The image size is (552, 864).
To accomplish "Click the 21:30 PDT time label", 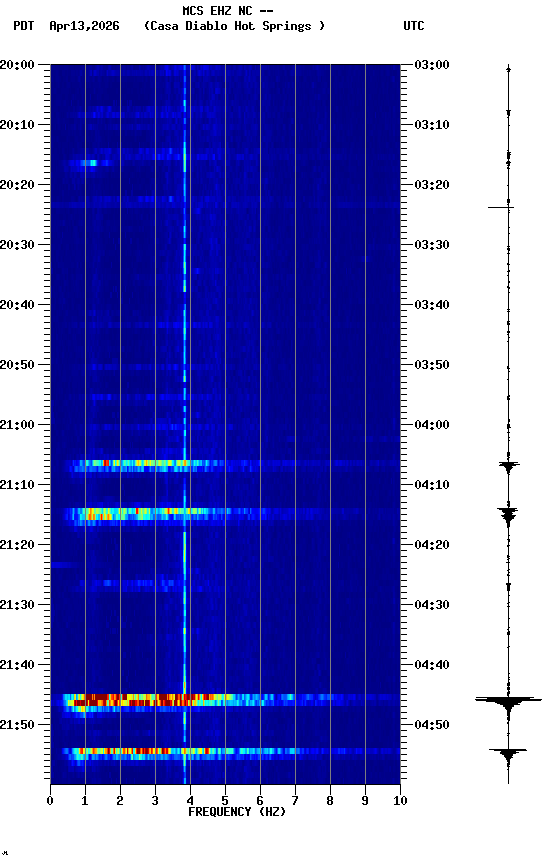I will (x=17, y=606).
